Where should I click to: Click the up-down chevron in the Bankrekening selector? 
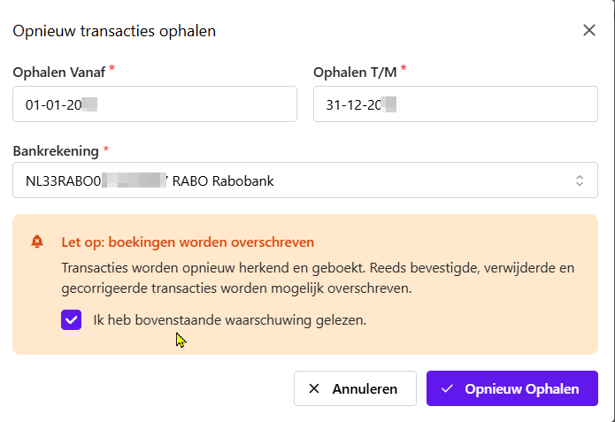click(x=579, y=180)
